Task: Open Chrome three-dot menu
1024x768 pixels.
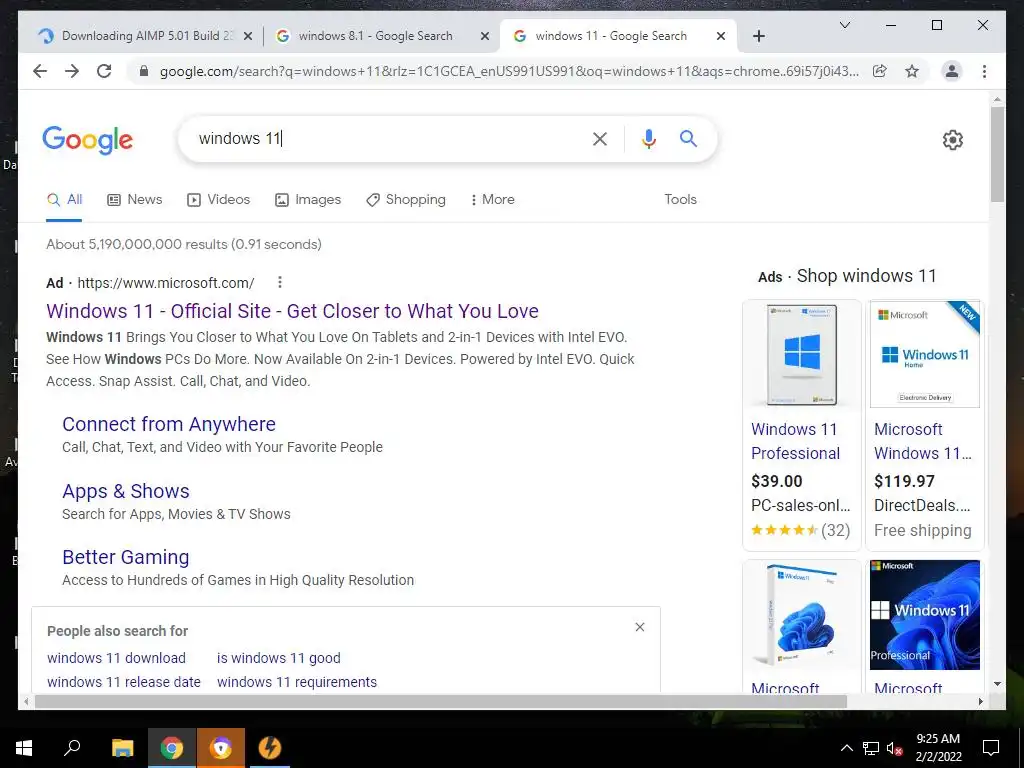Action: tap(984, 71)
